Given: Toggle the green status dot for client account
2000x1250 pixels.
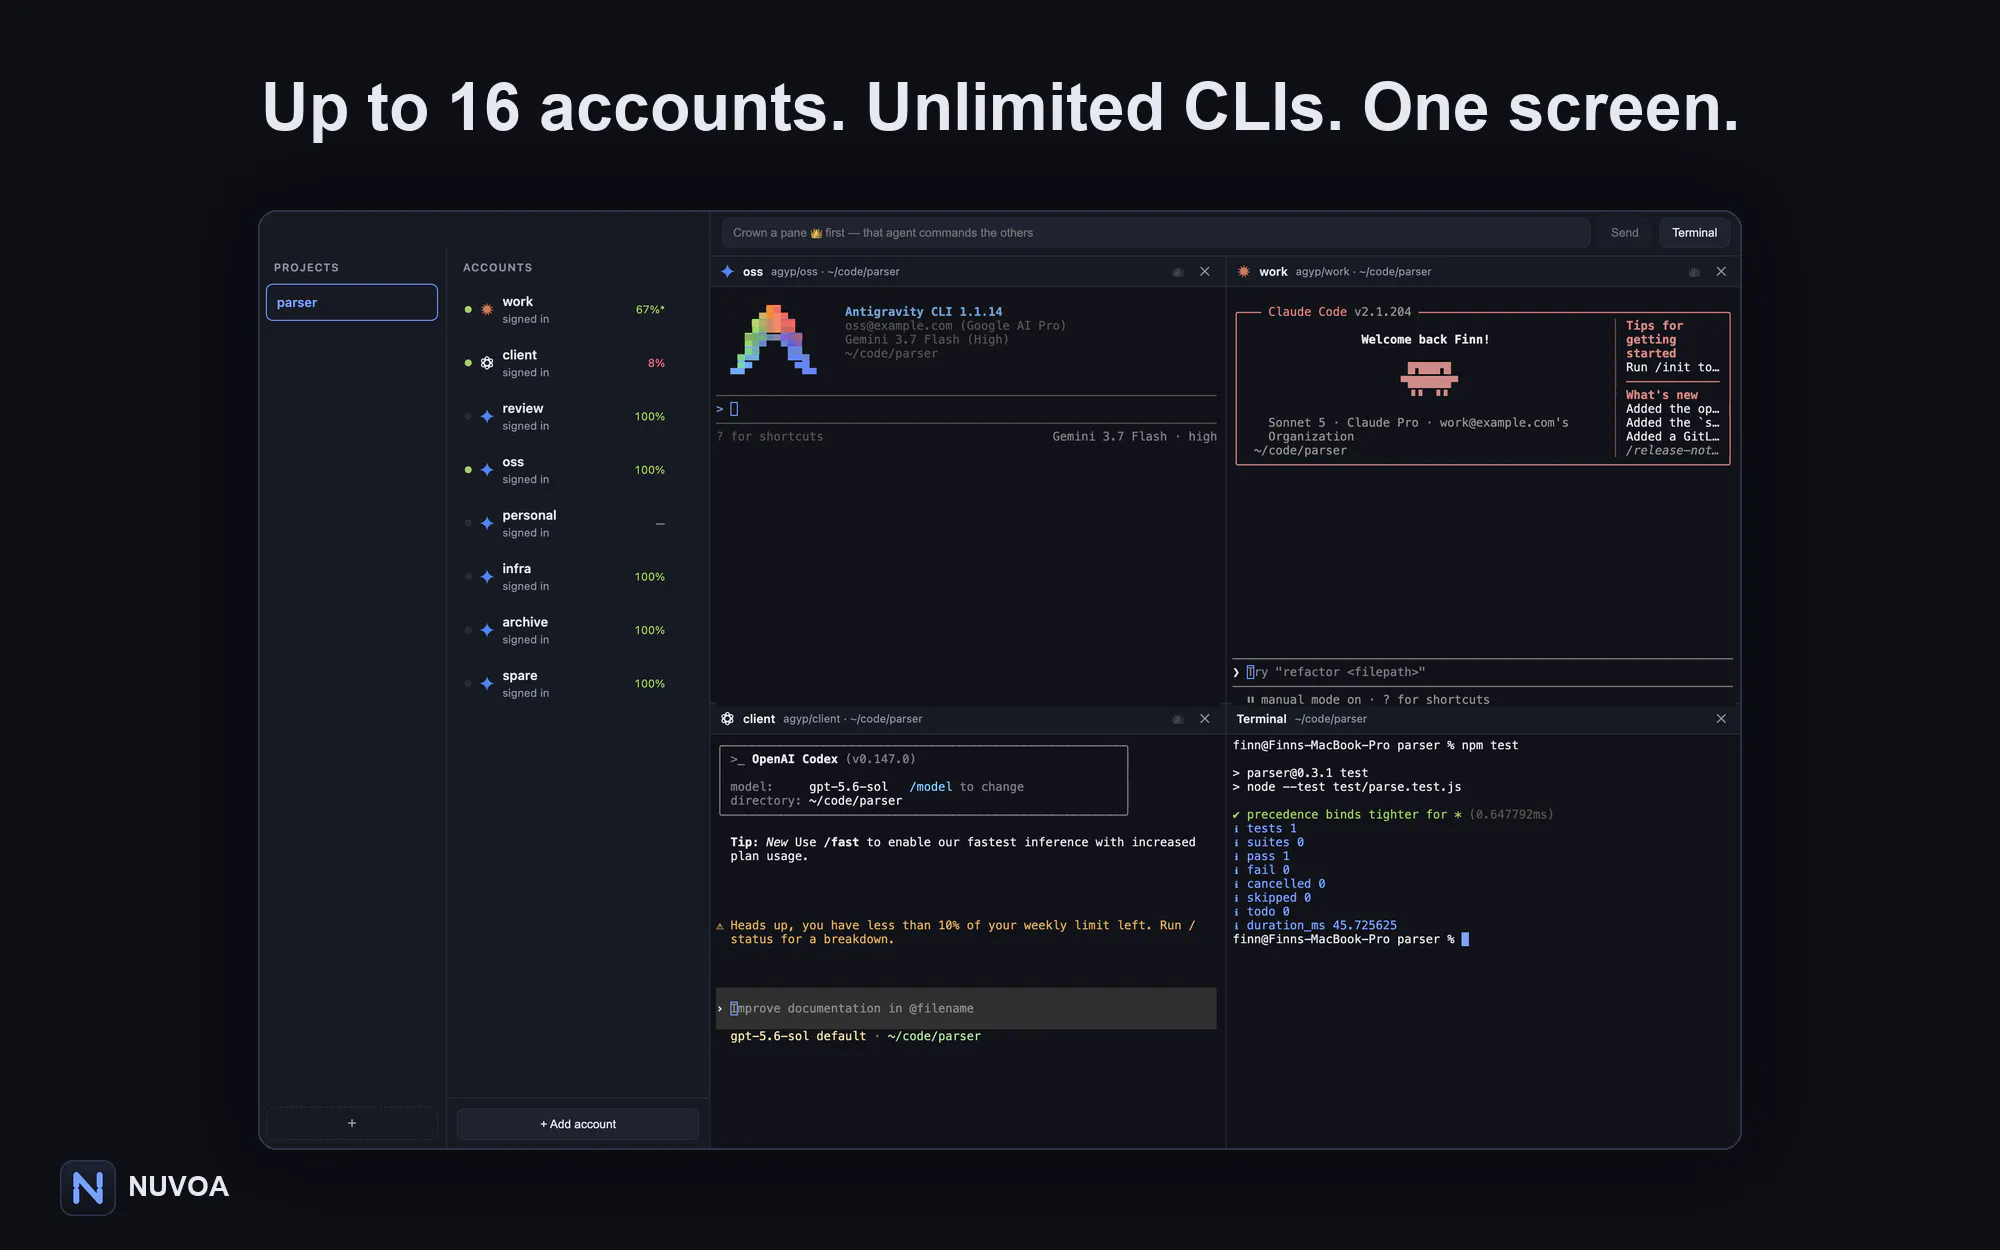Looking at the screenshot, I should pos(468,363).
